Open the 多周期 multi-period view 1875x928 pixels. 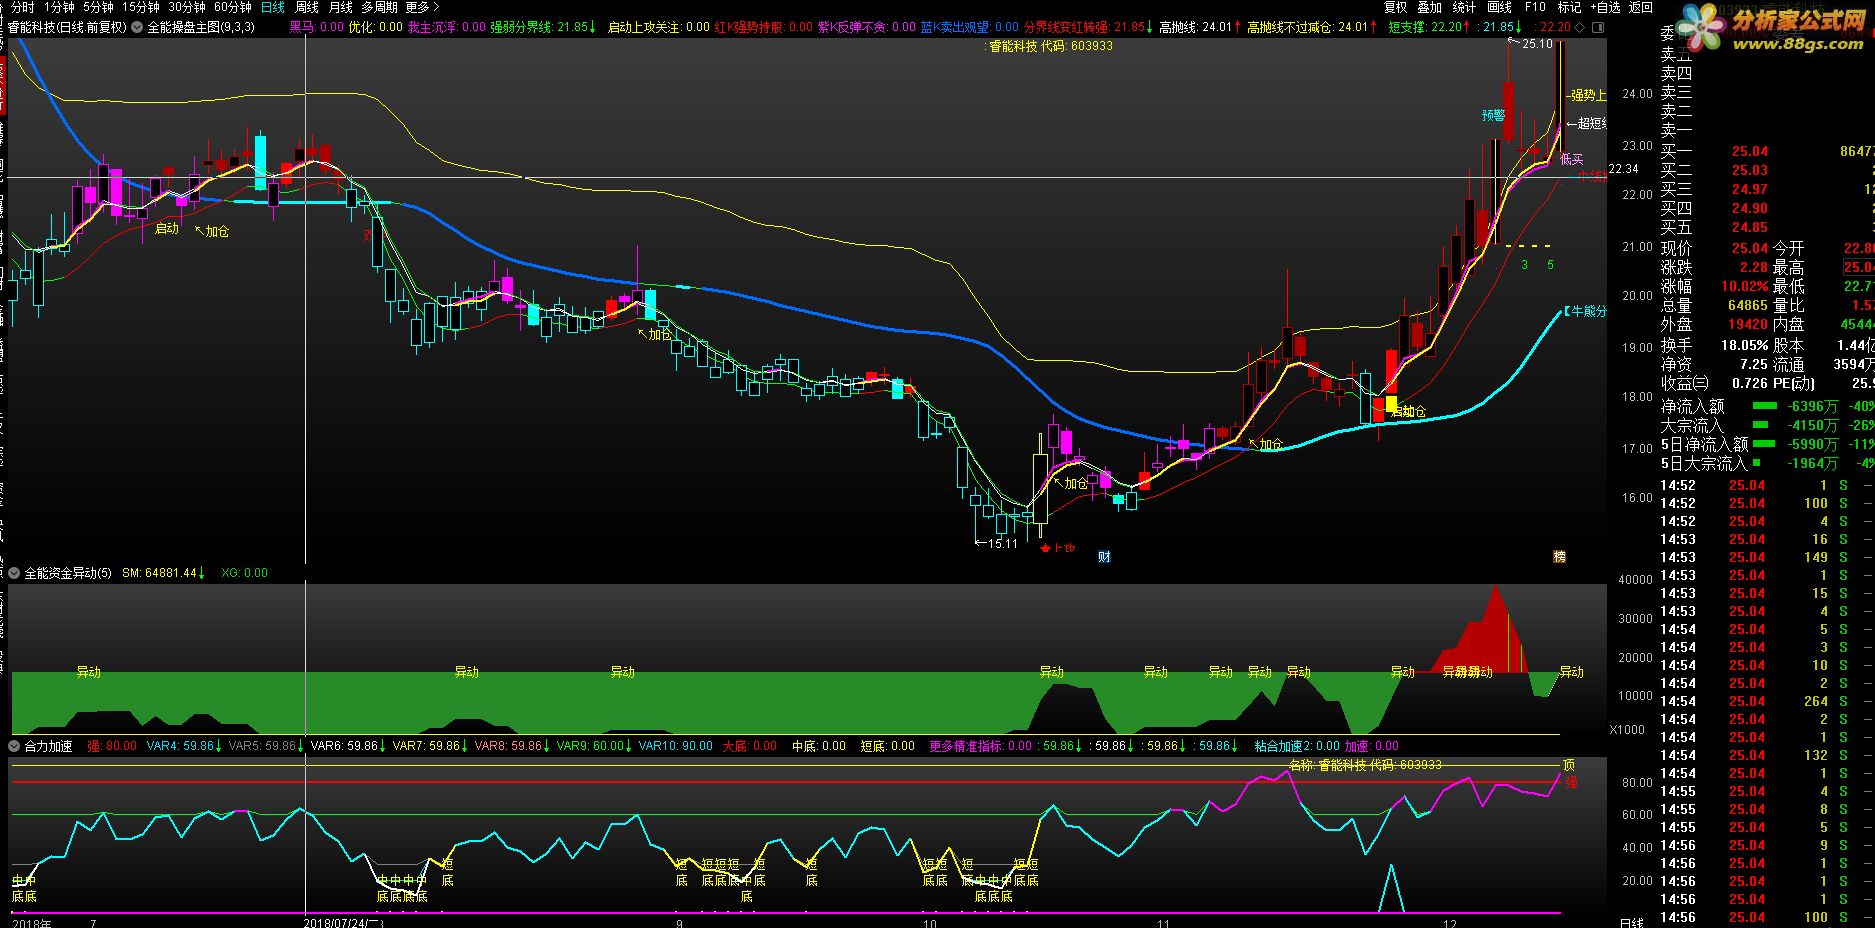(x=379, y=7)
